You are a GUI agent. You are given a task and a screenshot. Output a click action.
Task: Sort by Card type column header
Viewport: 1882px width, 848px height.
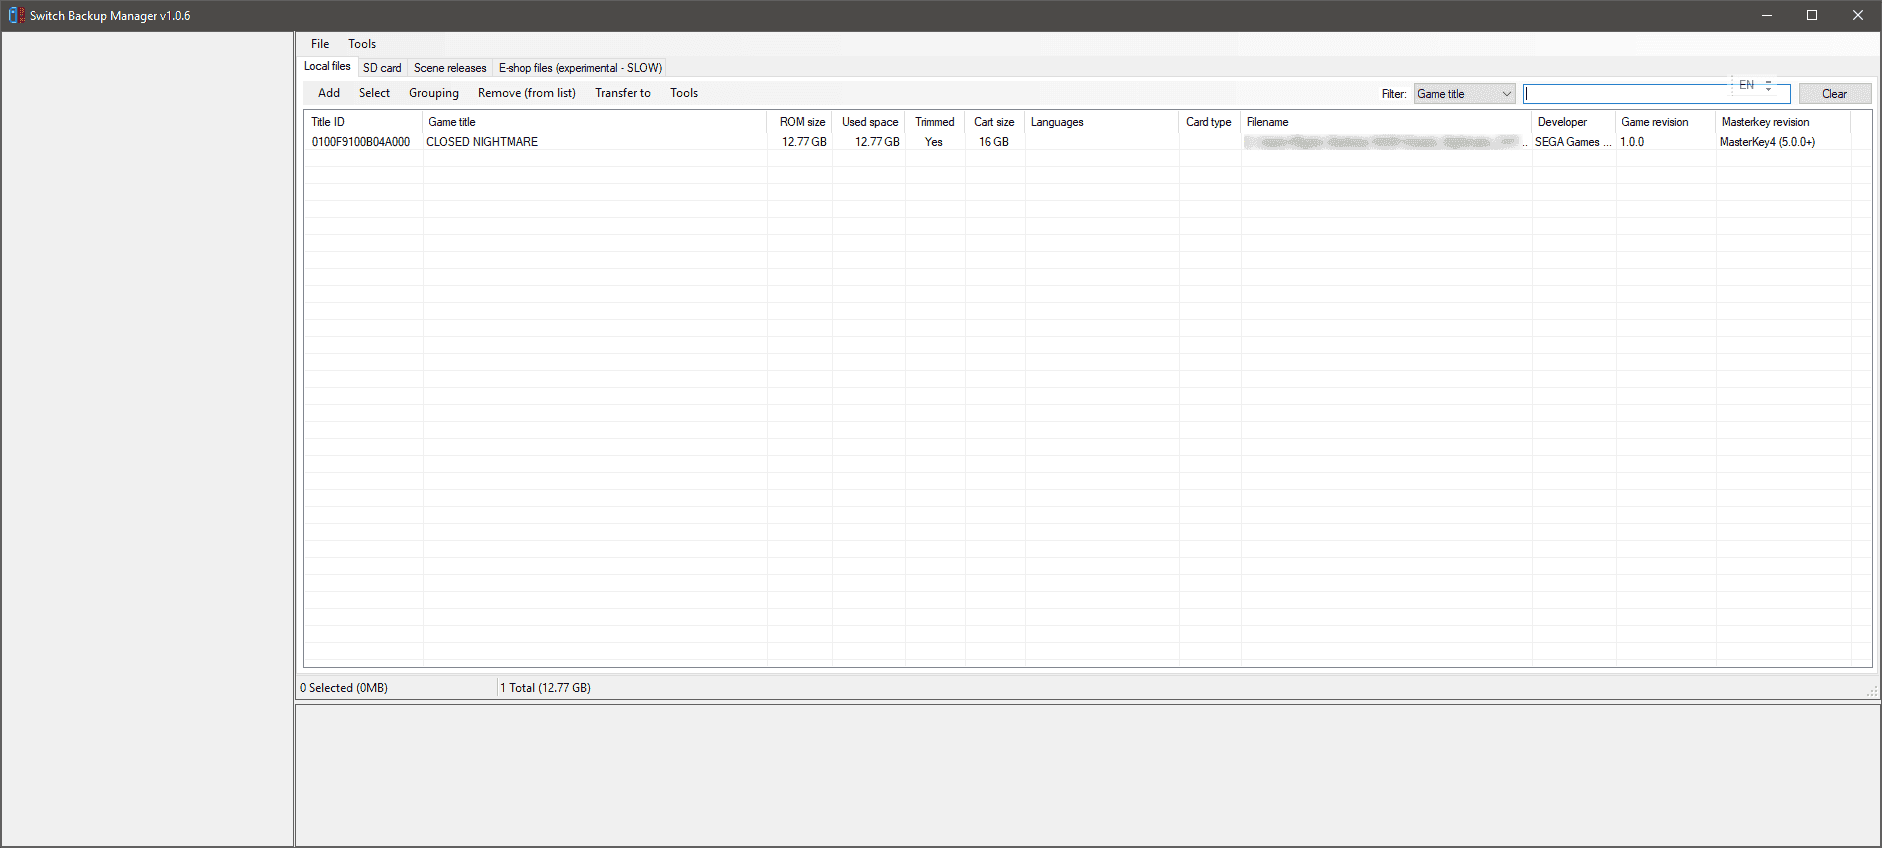tap(1210, 122)
